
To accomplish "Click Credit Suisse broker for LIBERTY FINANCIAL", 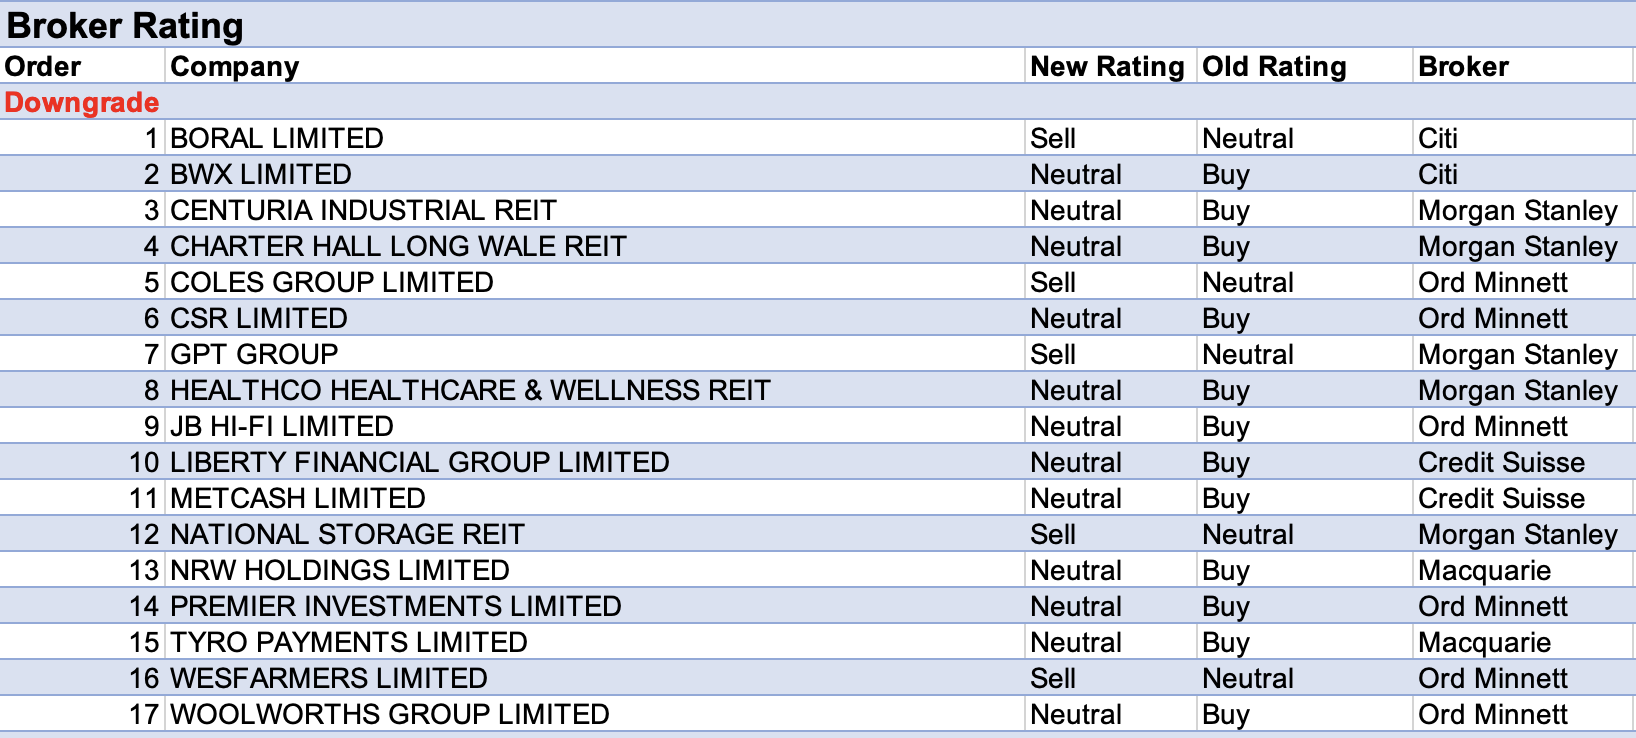I will 1501,462.
